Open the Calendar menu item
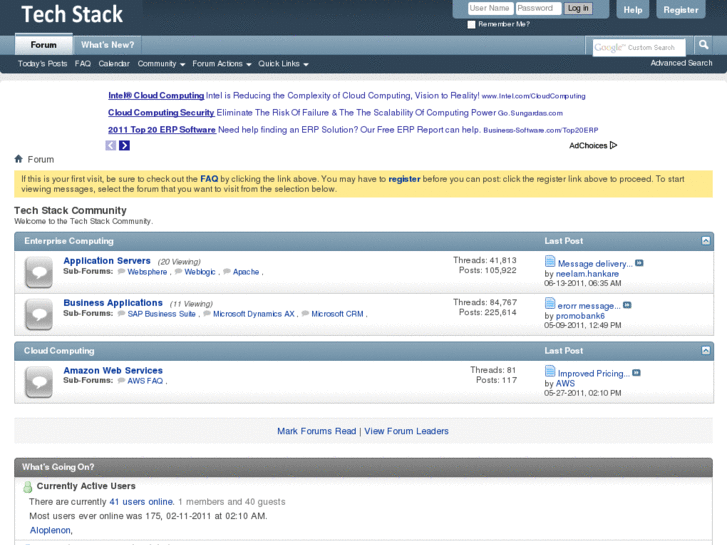Viewport: 727px width, 545px height. (x=114, y=64)
